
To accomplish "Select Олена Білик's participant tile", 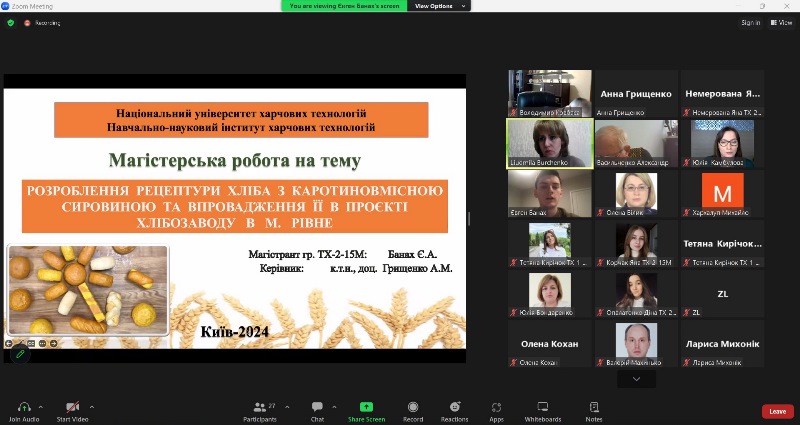I will pyautogui.click(x=636, y=194).
